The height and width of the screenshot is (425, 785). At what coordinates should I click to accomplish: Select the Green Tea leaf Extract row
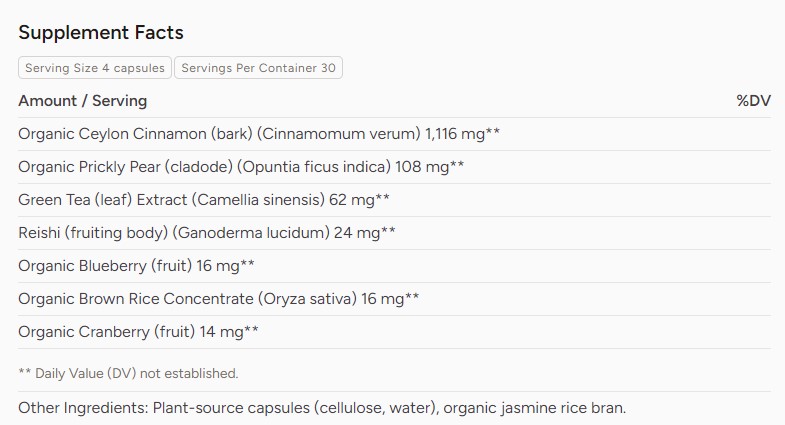point(395,200)
